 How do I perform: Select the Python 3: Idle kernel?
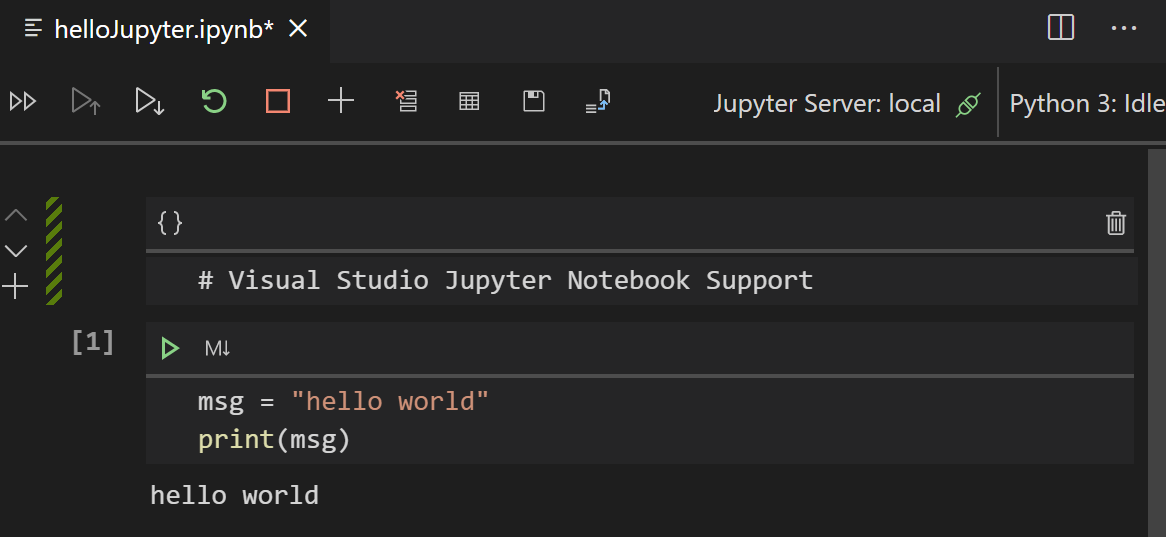point(1086,103)
